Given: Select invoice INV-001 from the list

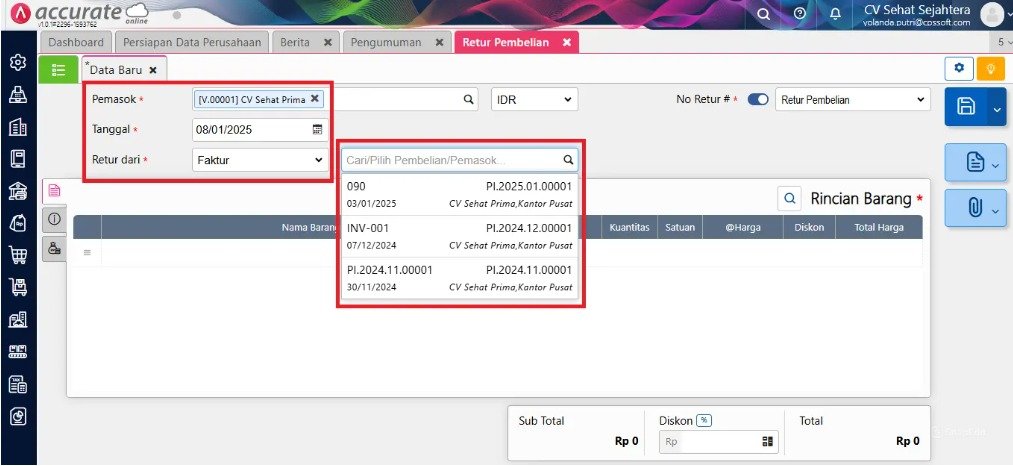Looking at the screenshot, I should 459,237.
